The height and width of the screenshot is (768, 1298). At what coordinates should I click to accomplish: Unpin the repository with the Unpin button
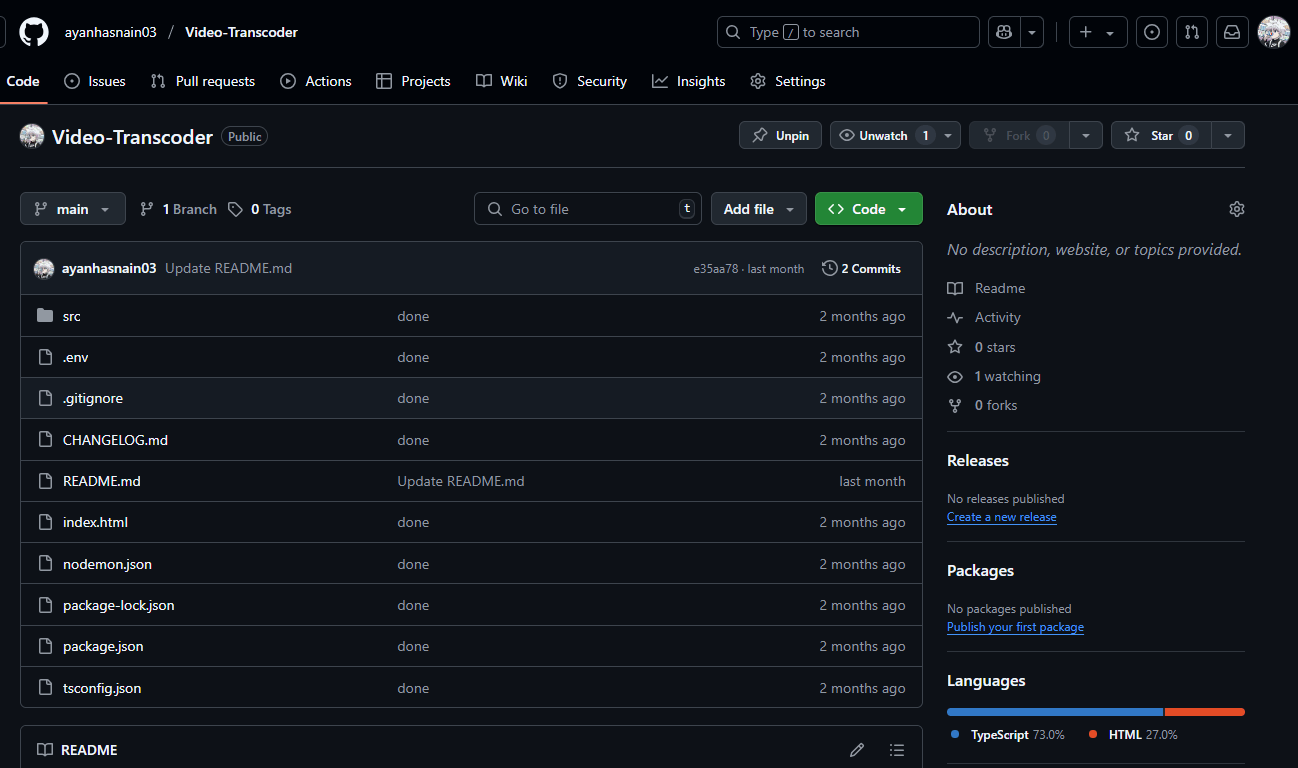pos(780,135)
